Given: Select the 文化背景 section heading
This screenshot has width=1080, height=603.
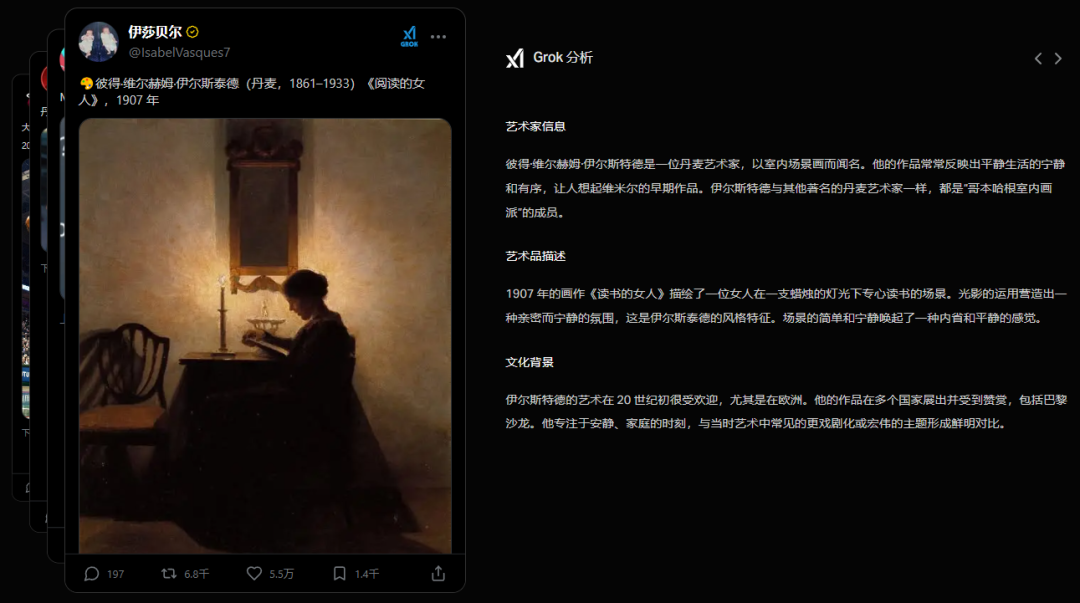Looking at the screenshot, I should tap(529, 362).
